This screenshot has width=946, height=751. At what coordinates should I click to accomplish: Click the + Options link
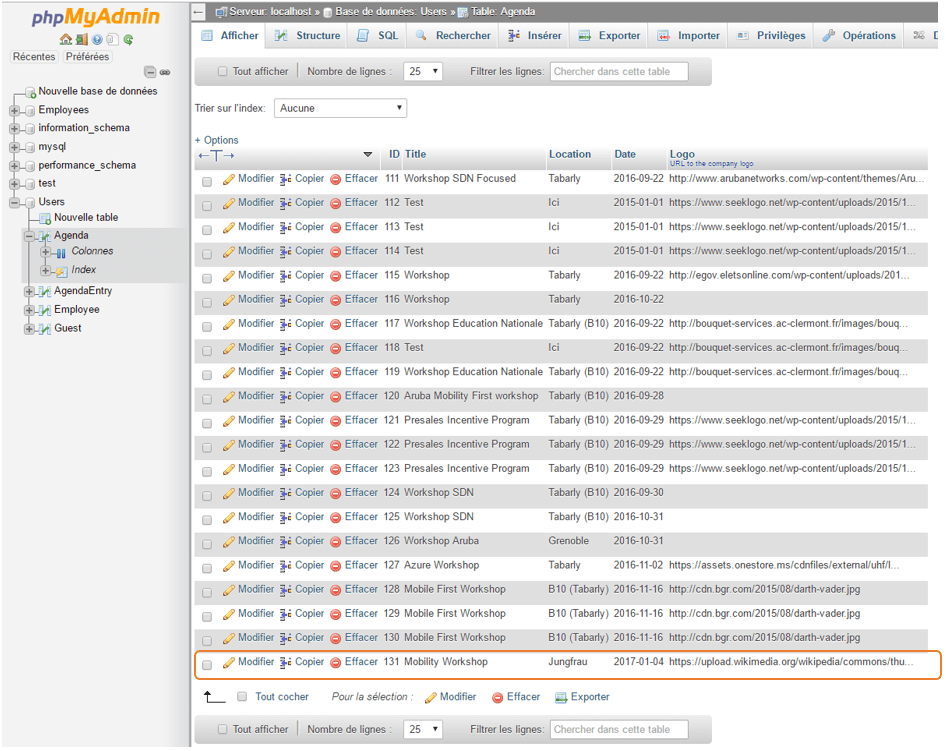click(217, 140)
